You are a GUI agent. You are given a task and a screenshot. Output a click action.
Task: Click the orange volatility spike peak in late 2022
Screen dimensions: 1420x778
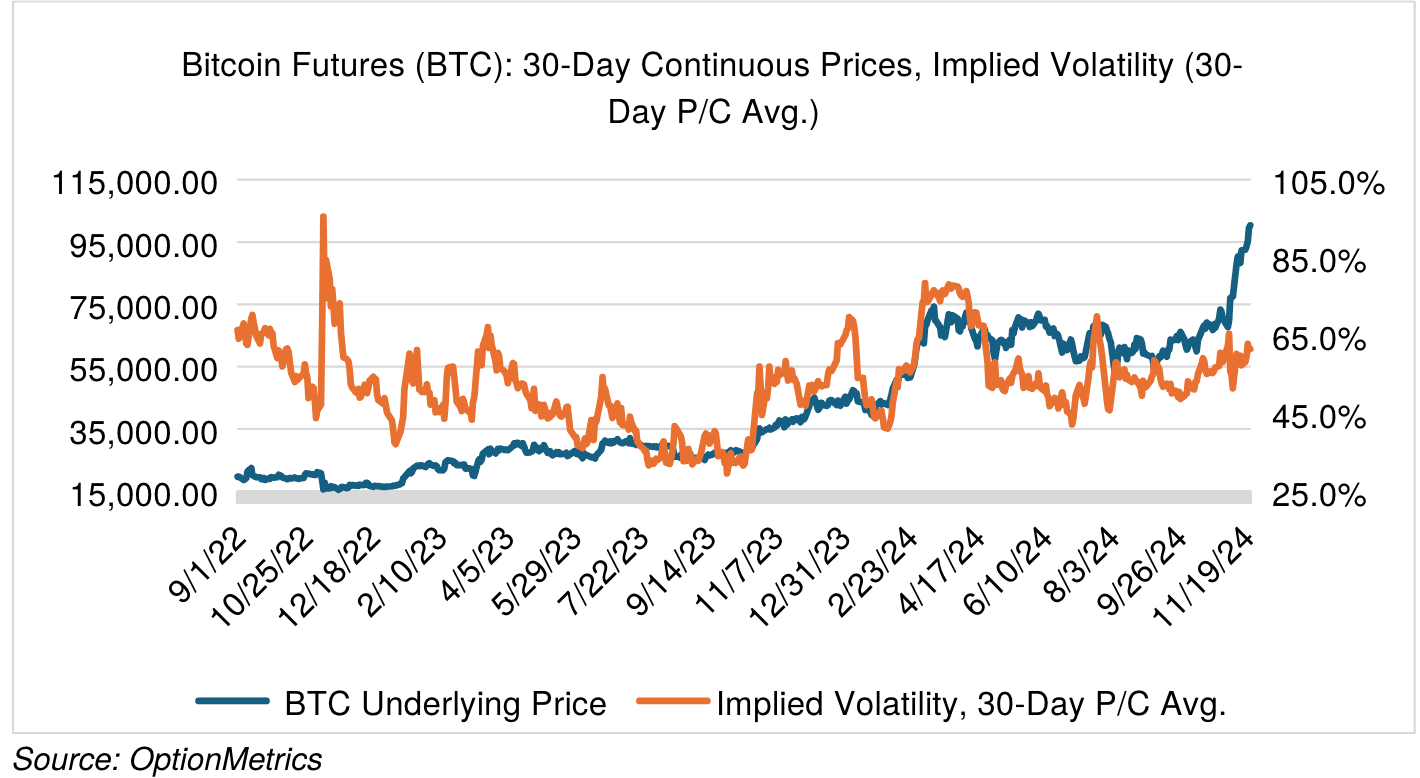point(323,216)
